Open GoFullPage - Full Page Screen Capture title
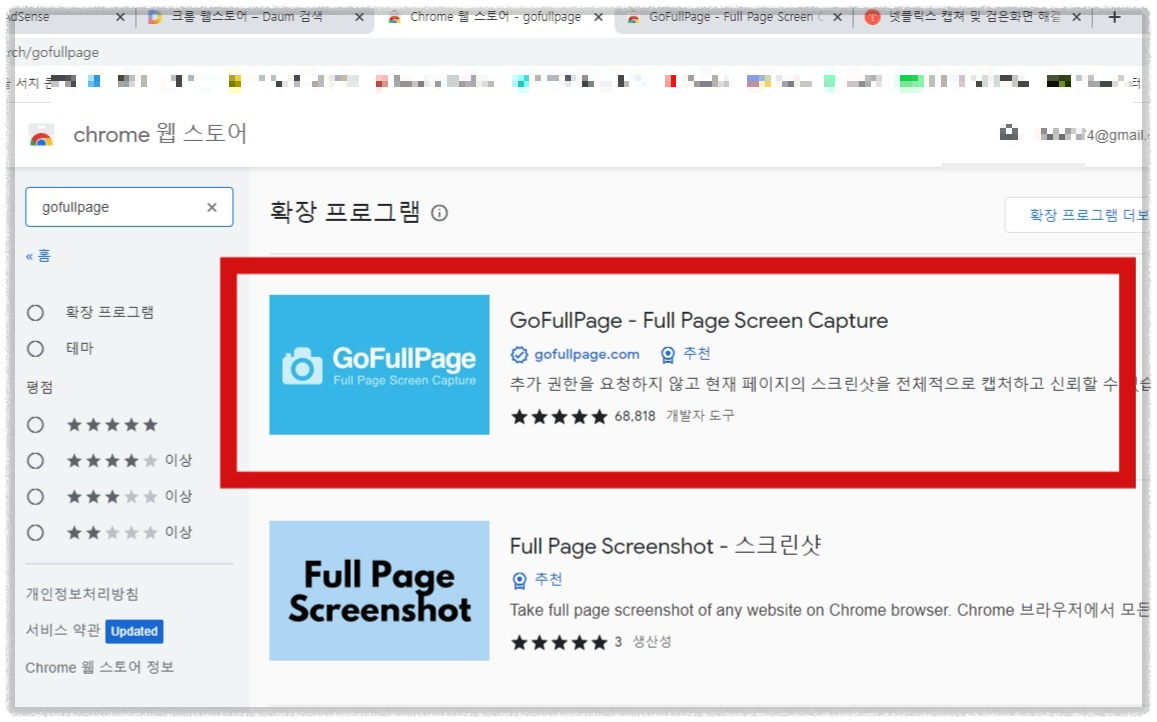Screen dimensions: 1157x722 pos(699,321)
